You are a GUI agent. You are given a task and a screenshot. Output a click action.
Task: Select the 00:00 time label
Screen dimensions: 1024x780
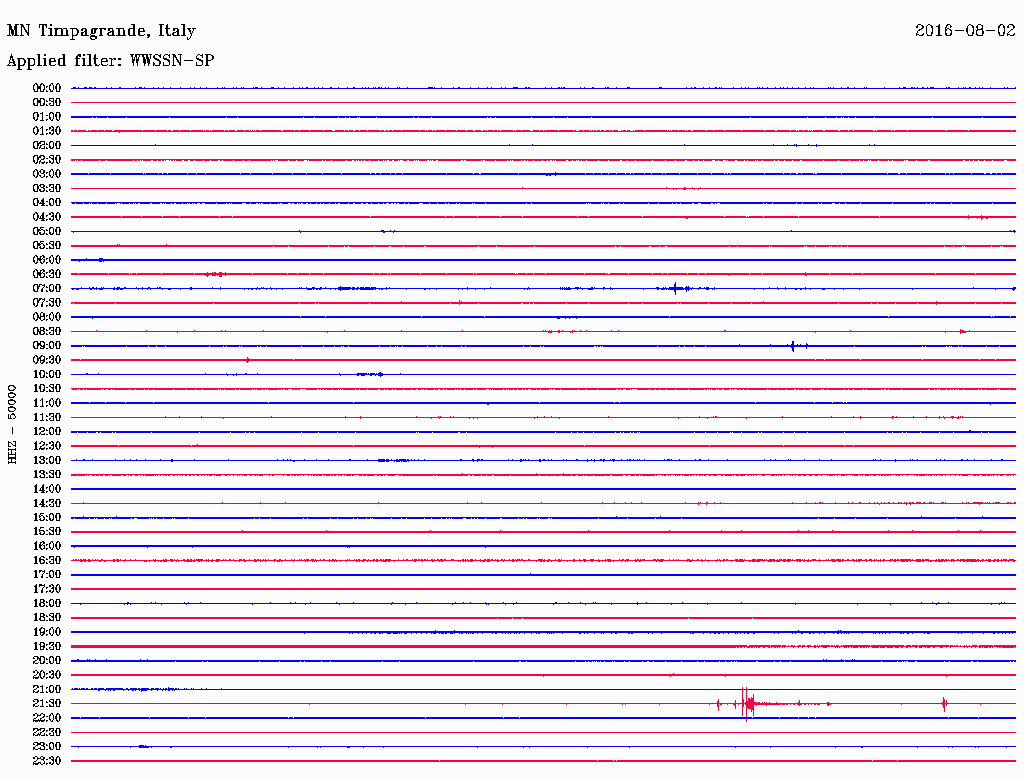pos(47,88)
